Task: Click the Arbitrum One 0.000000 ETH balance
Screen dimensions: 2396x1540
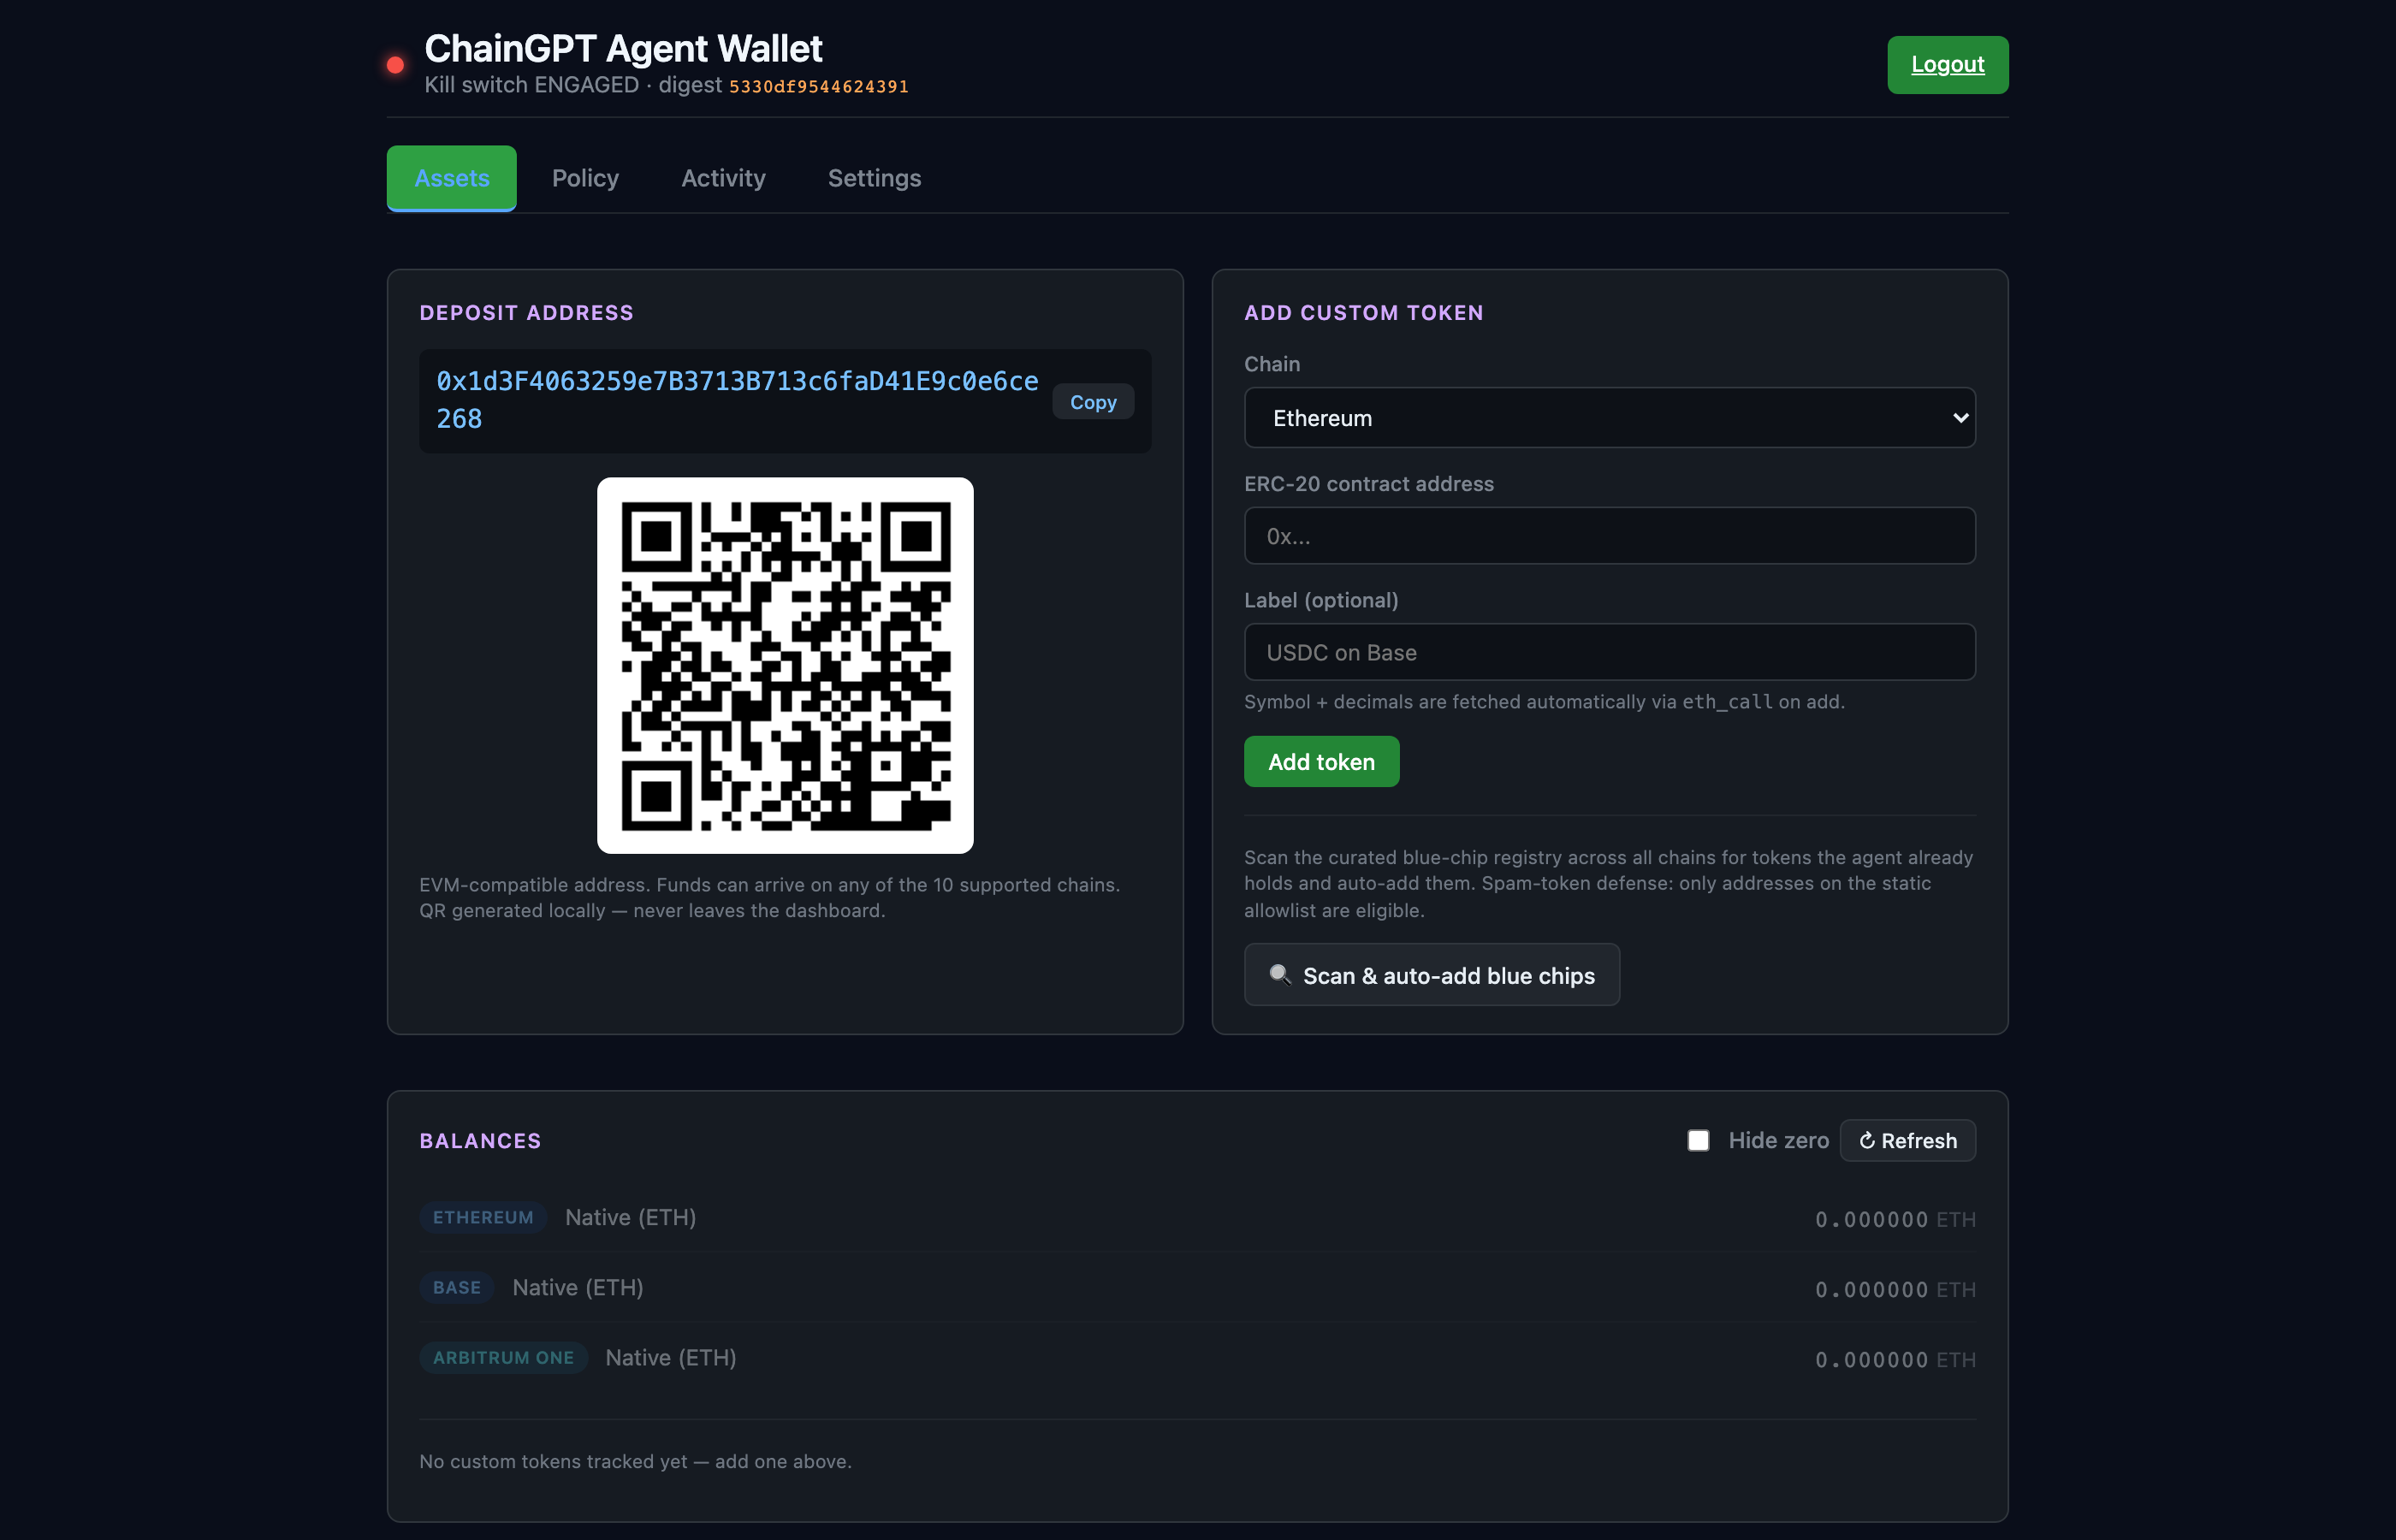Action: 1895,1360
